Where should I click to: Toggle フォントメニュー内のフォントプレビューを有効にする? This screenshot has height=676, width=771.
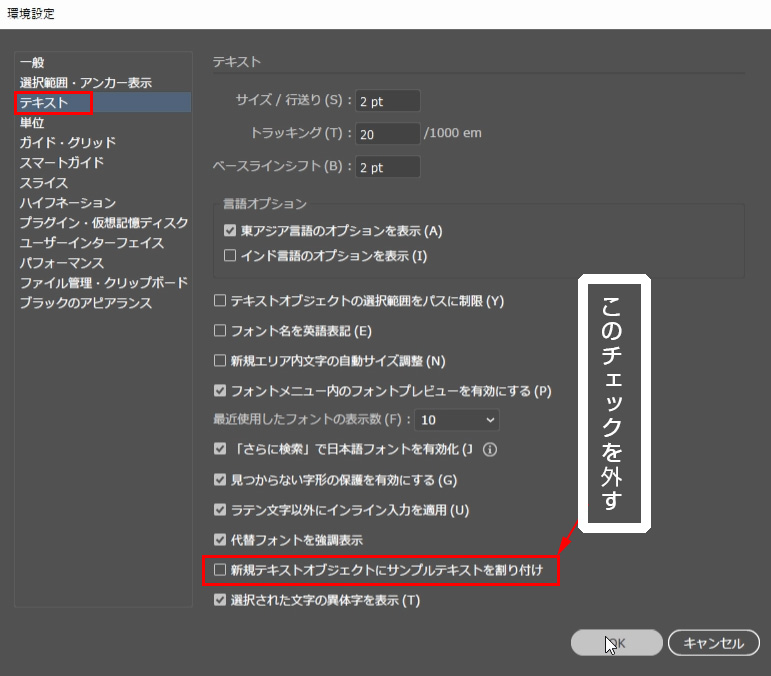pyautogui.click(x=220, y=391)
